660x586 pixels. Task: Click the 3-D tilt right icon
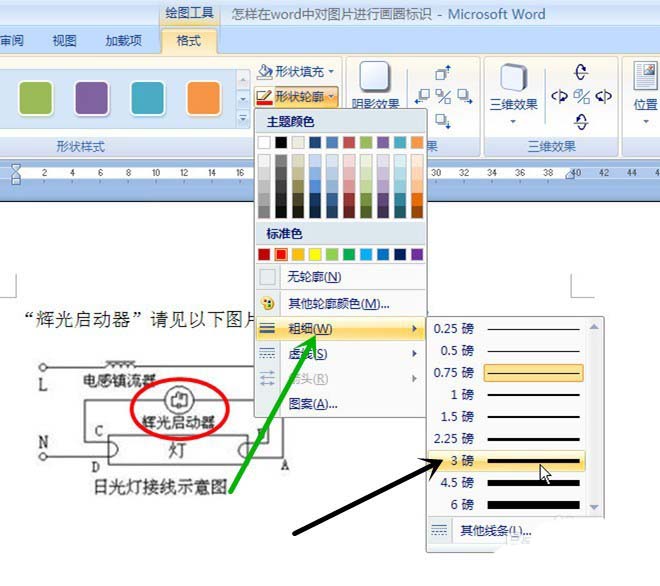pos(604,97)
